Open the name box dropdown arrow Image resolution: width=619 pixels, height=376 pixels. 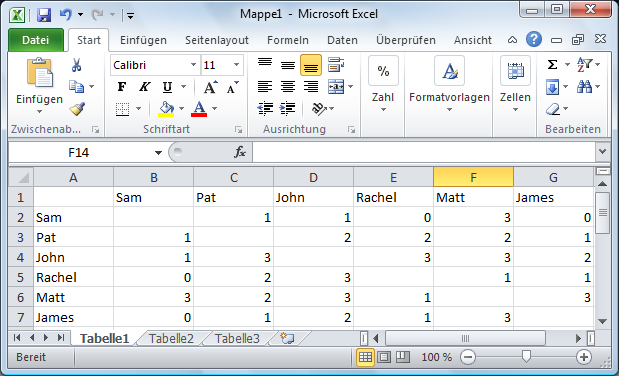click(x=158, y=152)
